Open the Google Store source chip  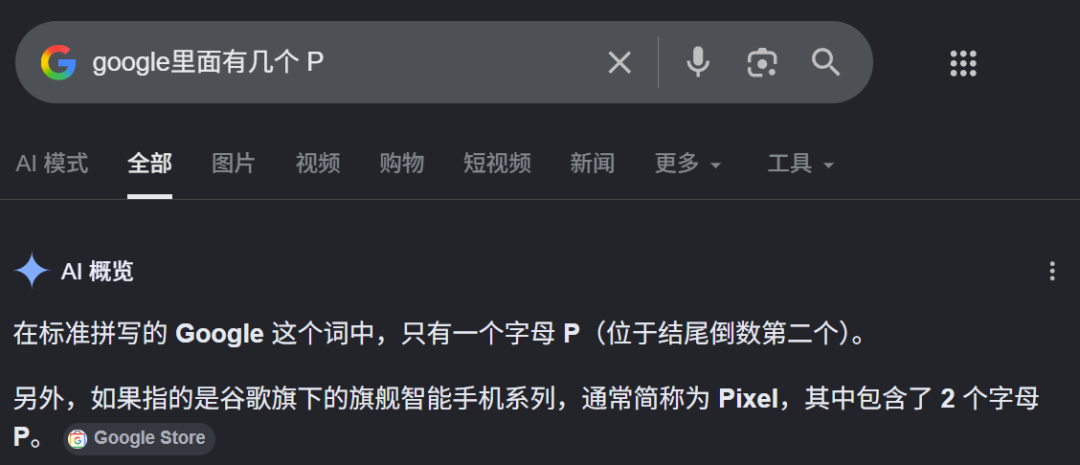pos(139,439)
